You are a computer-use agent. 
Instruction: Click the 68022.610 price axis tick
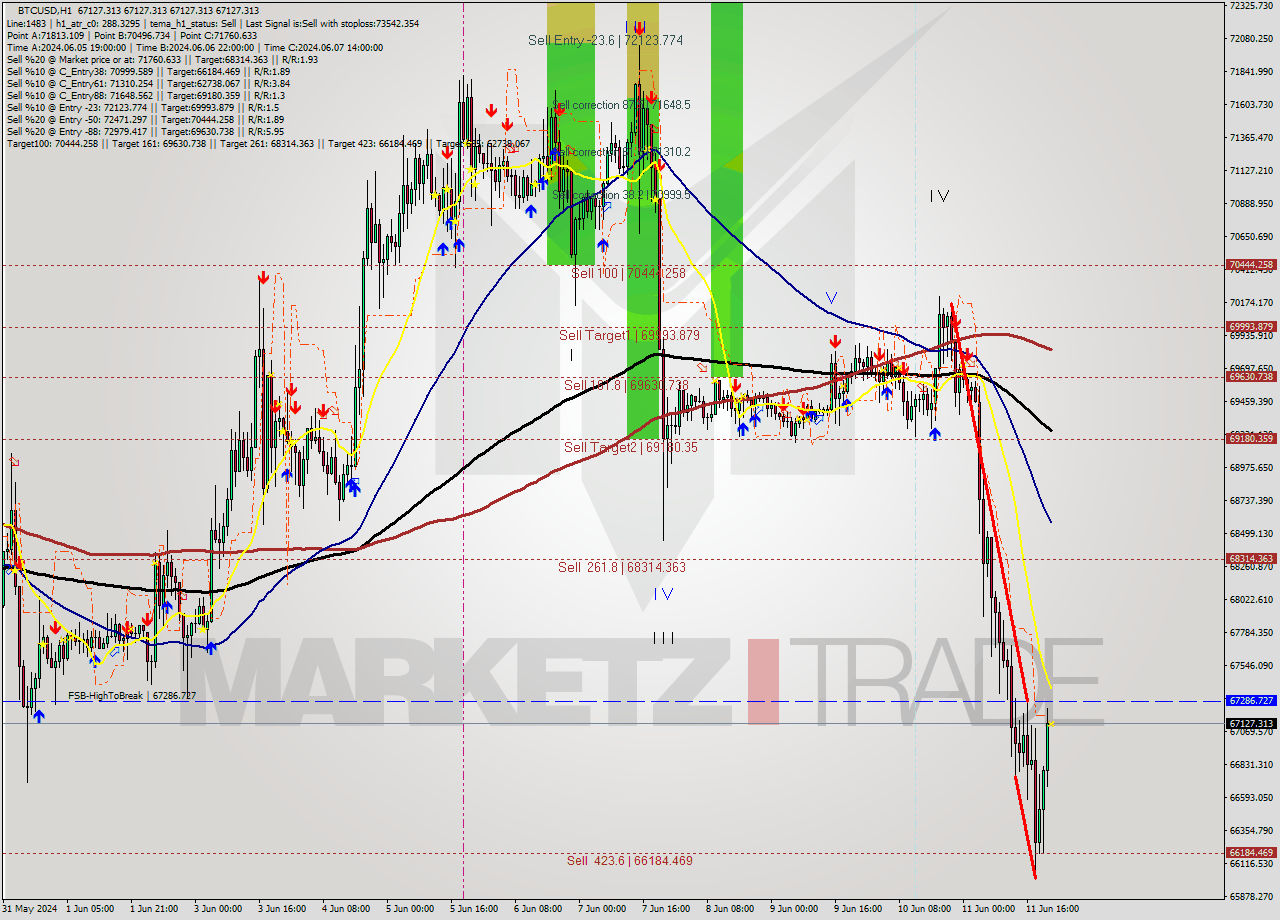tap(1250, 600)
